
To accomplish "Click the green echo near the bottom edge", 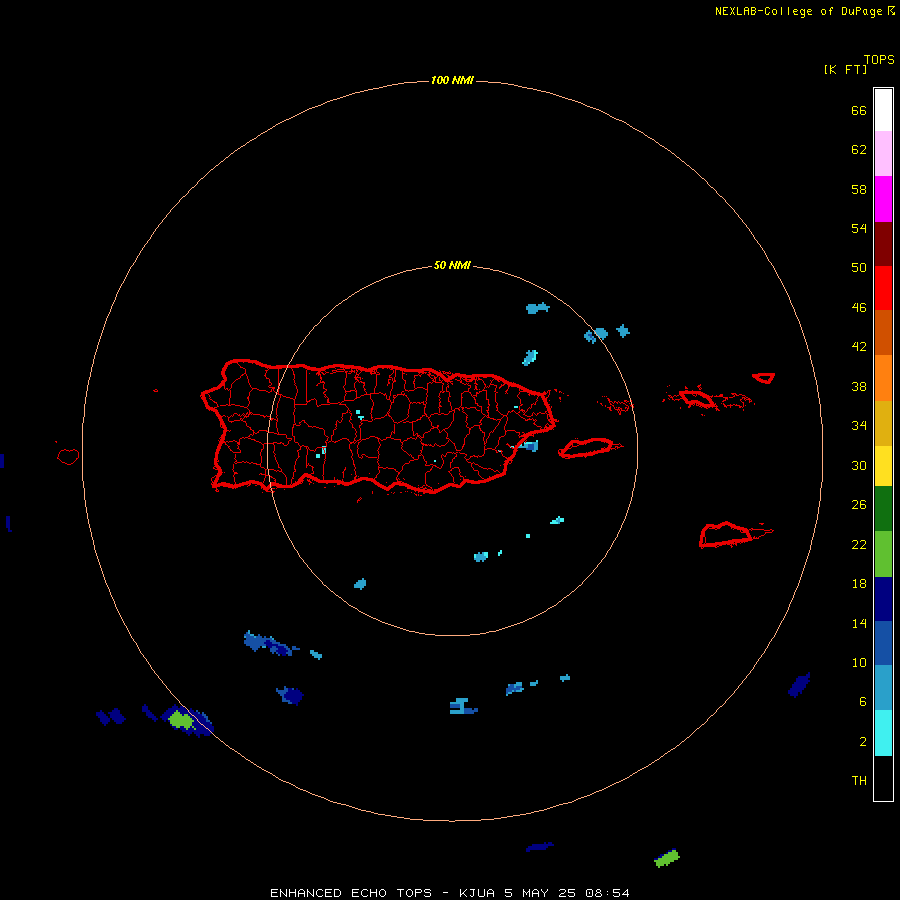I will coord(667,858).
